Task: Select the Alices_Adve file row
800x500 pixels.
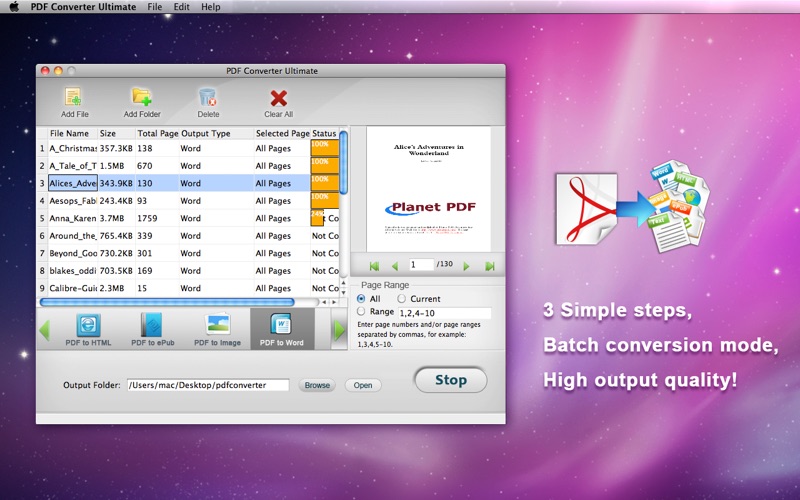Action: [x=188, y=183]
